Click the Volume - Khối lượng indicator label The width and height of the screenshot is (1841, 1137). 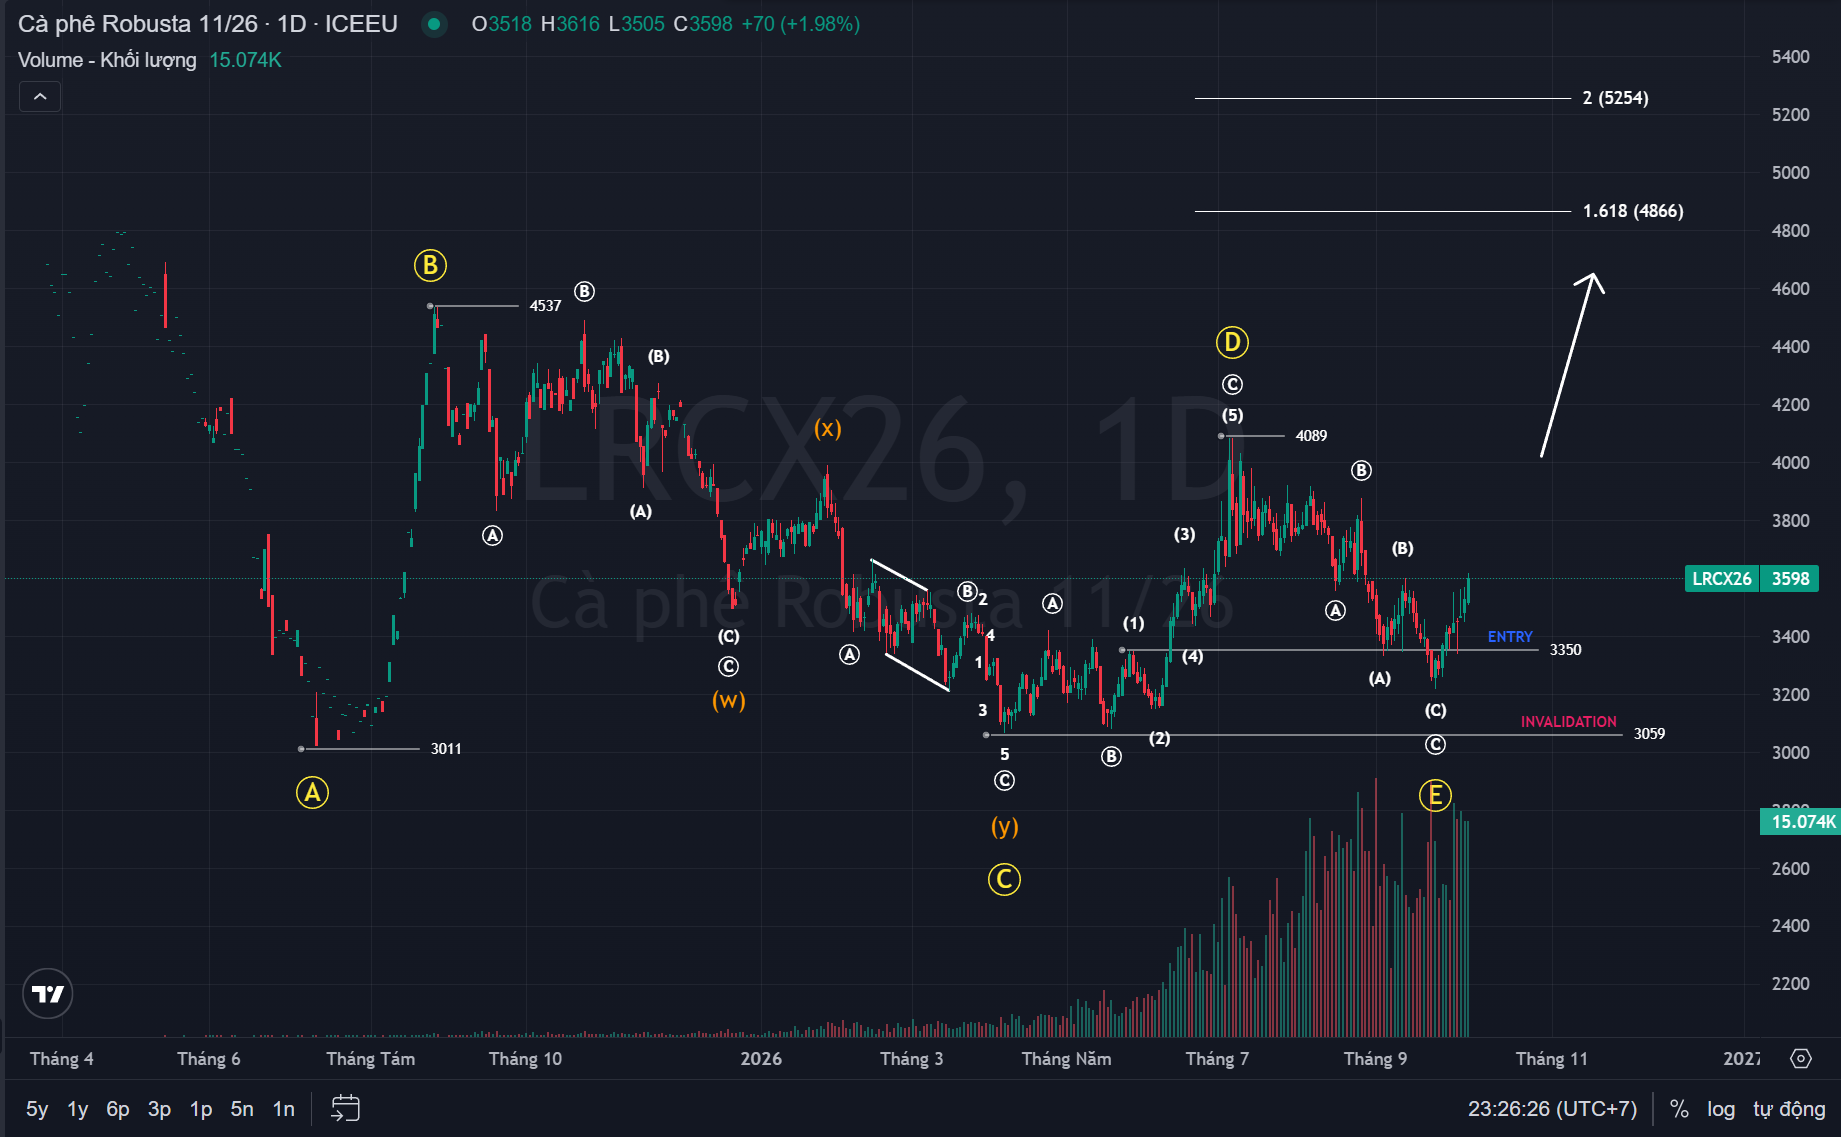point(107,60)
